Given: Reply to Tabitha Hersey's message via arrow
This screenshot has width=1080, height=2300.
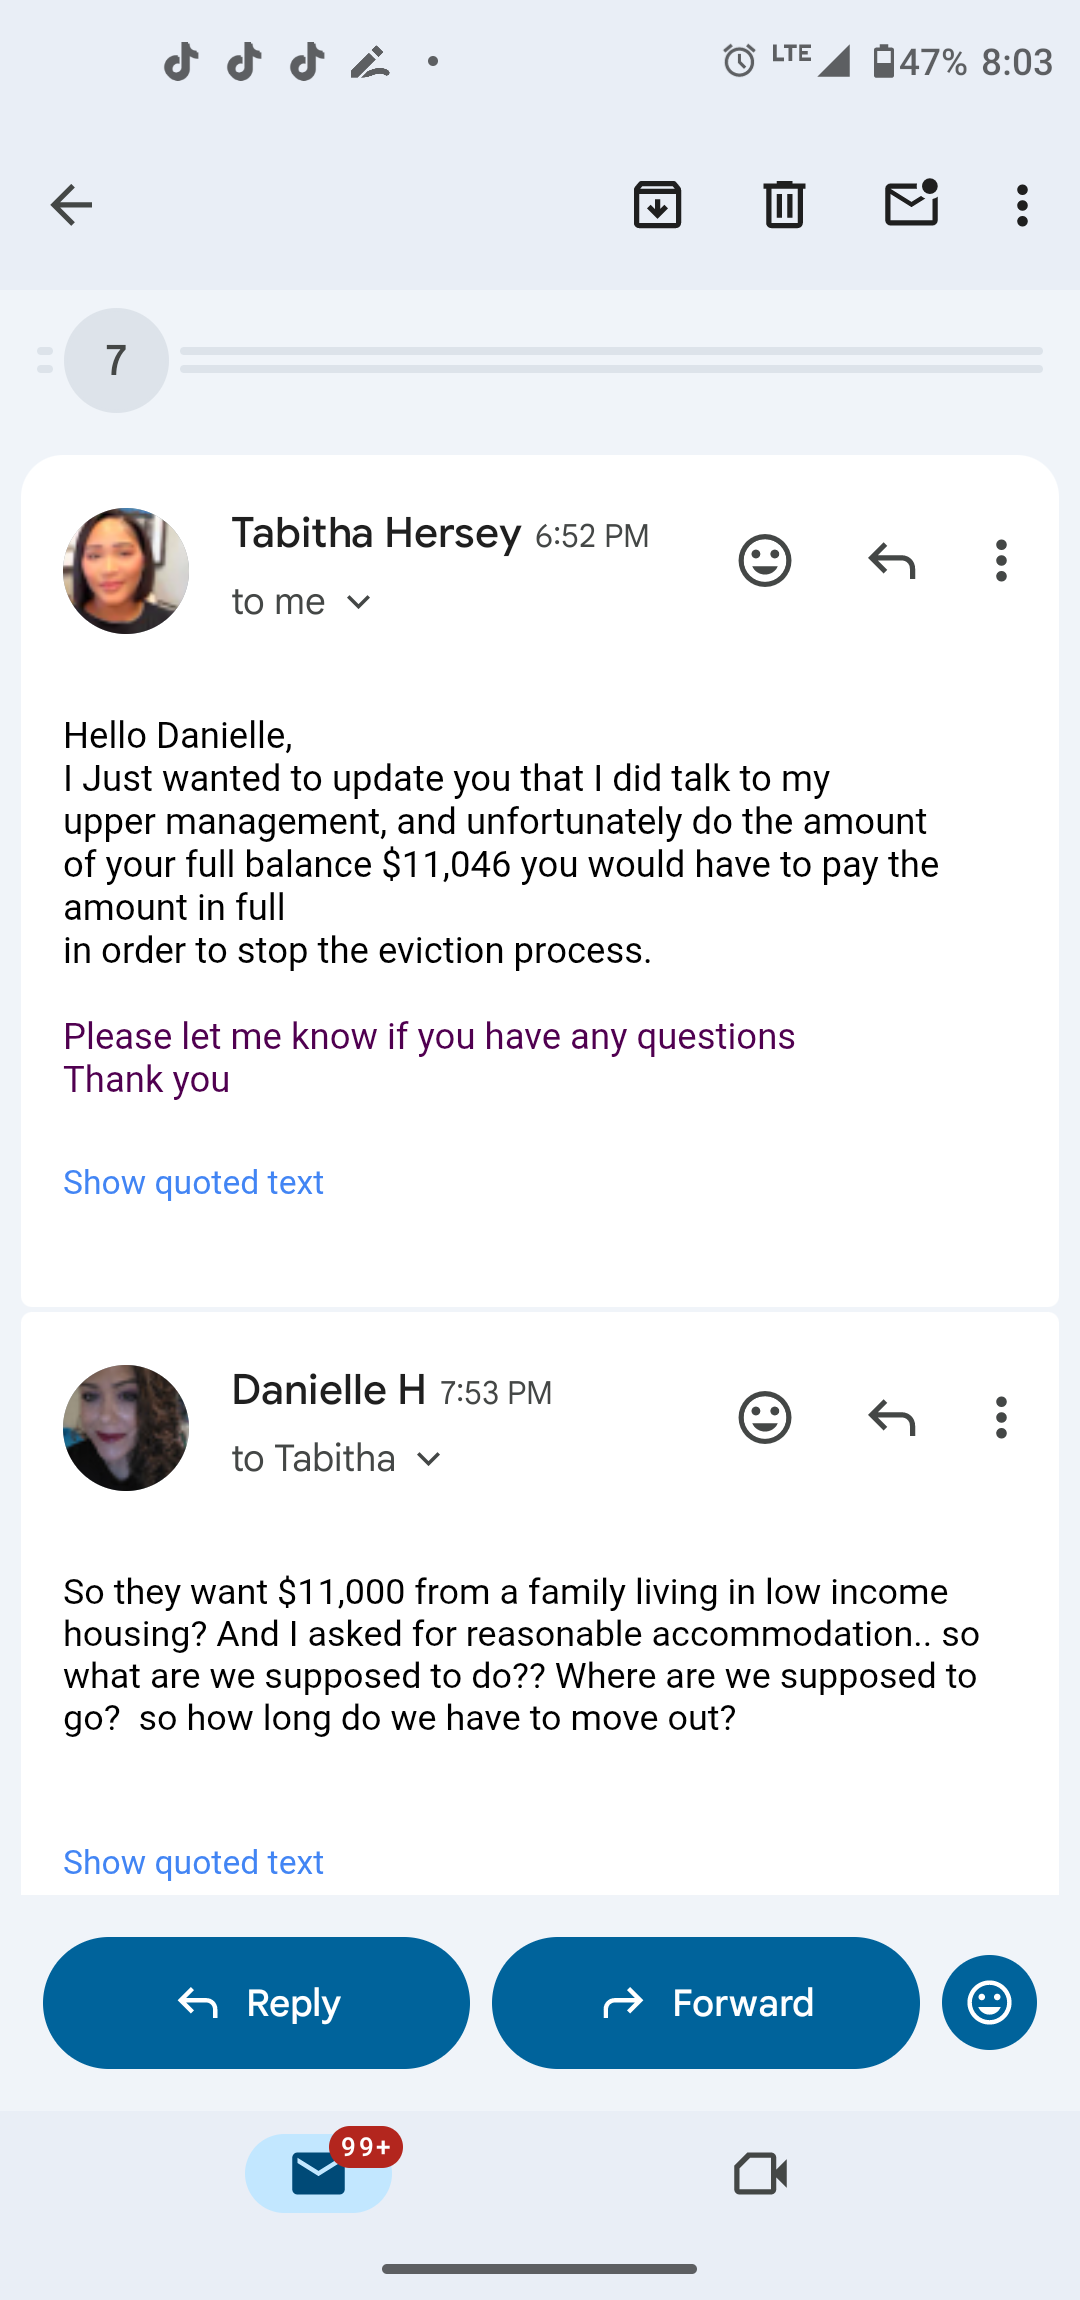Looking at the screenshot, I should tap(892, 560).
